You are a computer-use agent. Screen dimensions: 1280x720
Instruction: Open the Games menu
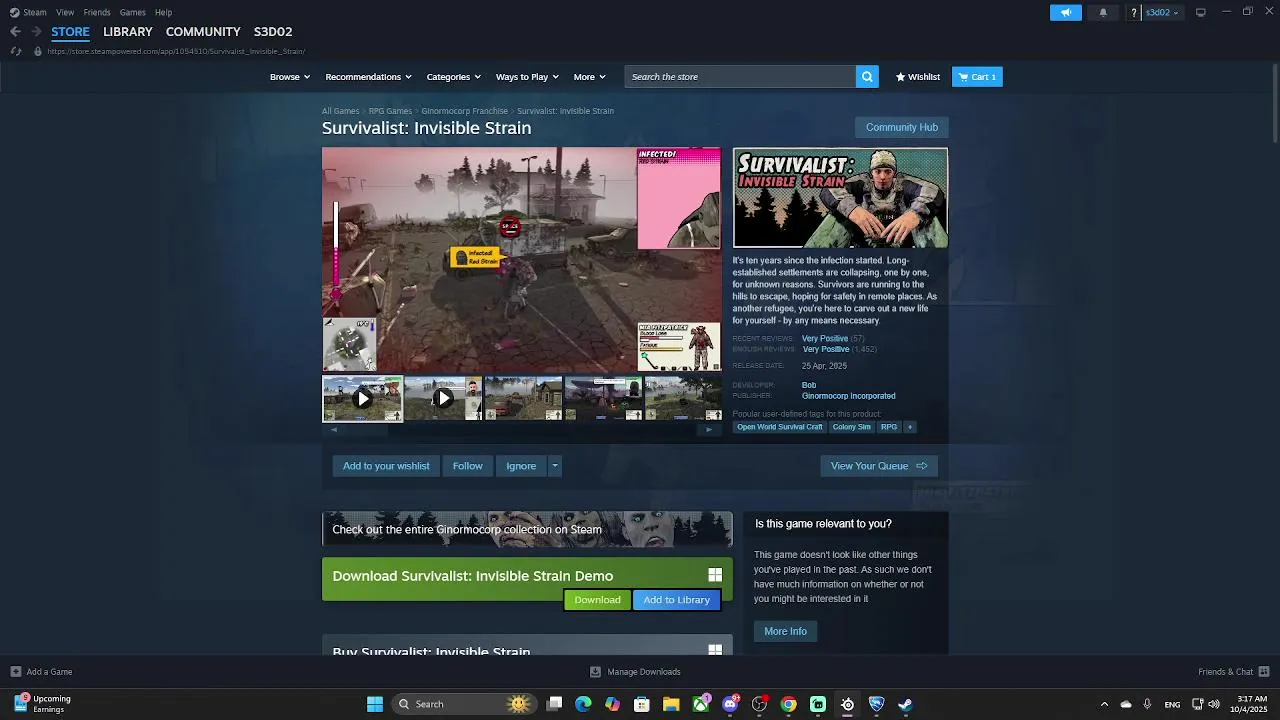pyautogui.click(x=132, y=12)
